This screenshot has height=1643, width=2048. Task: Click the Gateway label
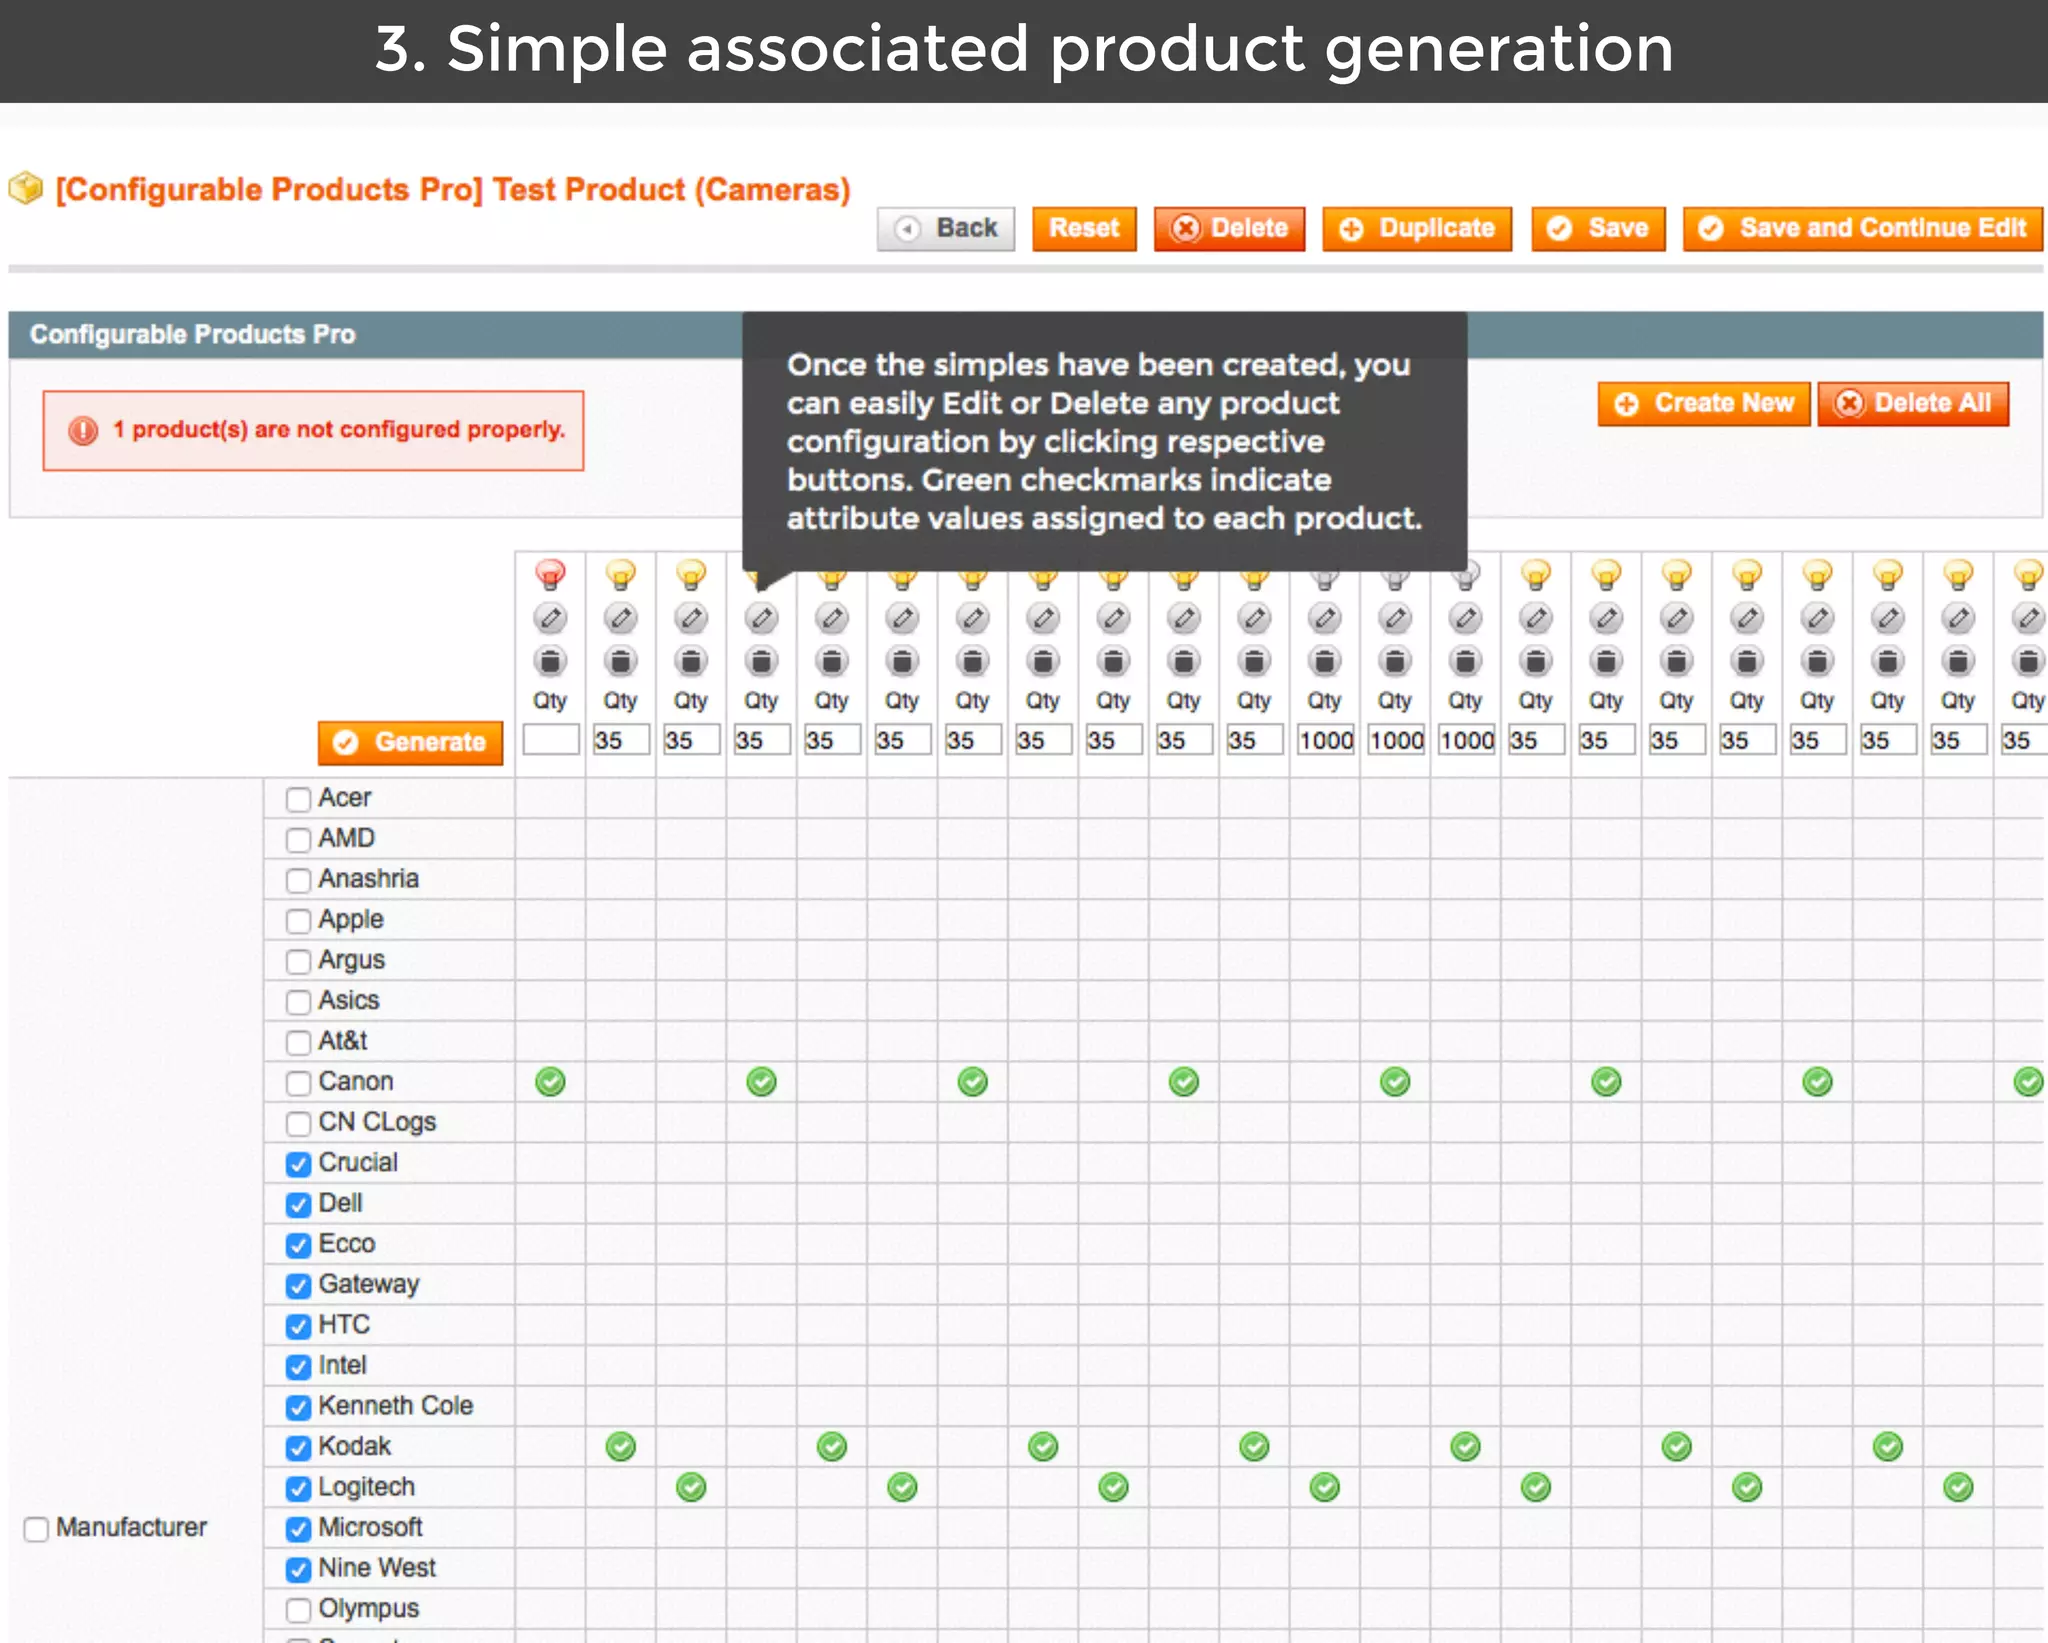tap(368, 1285)
